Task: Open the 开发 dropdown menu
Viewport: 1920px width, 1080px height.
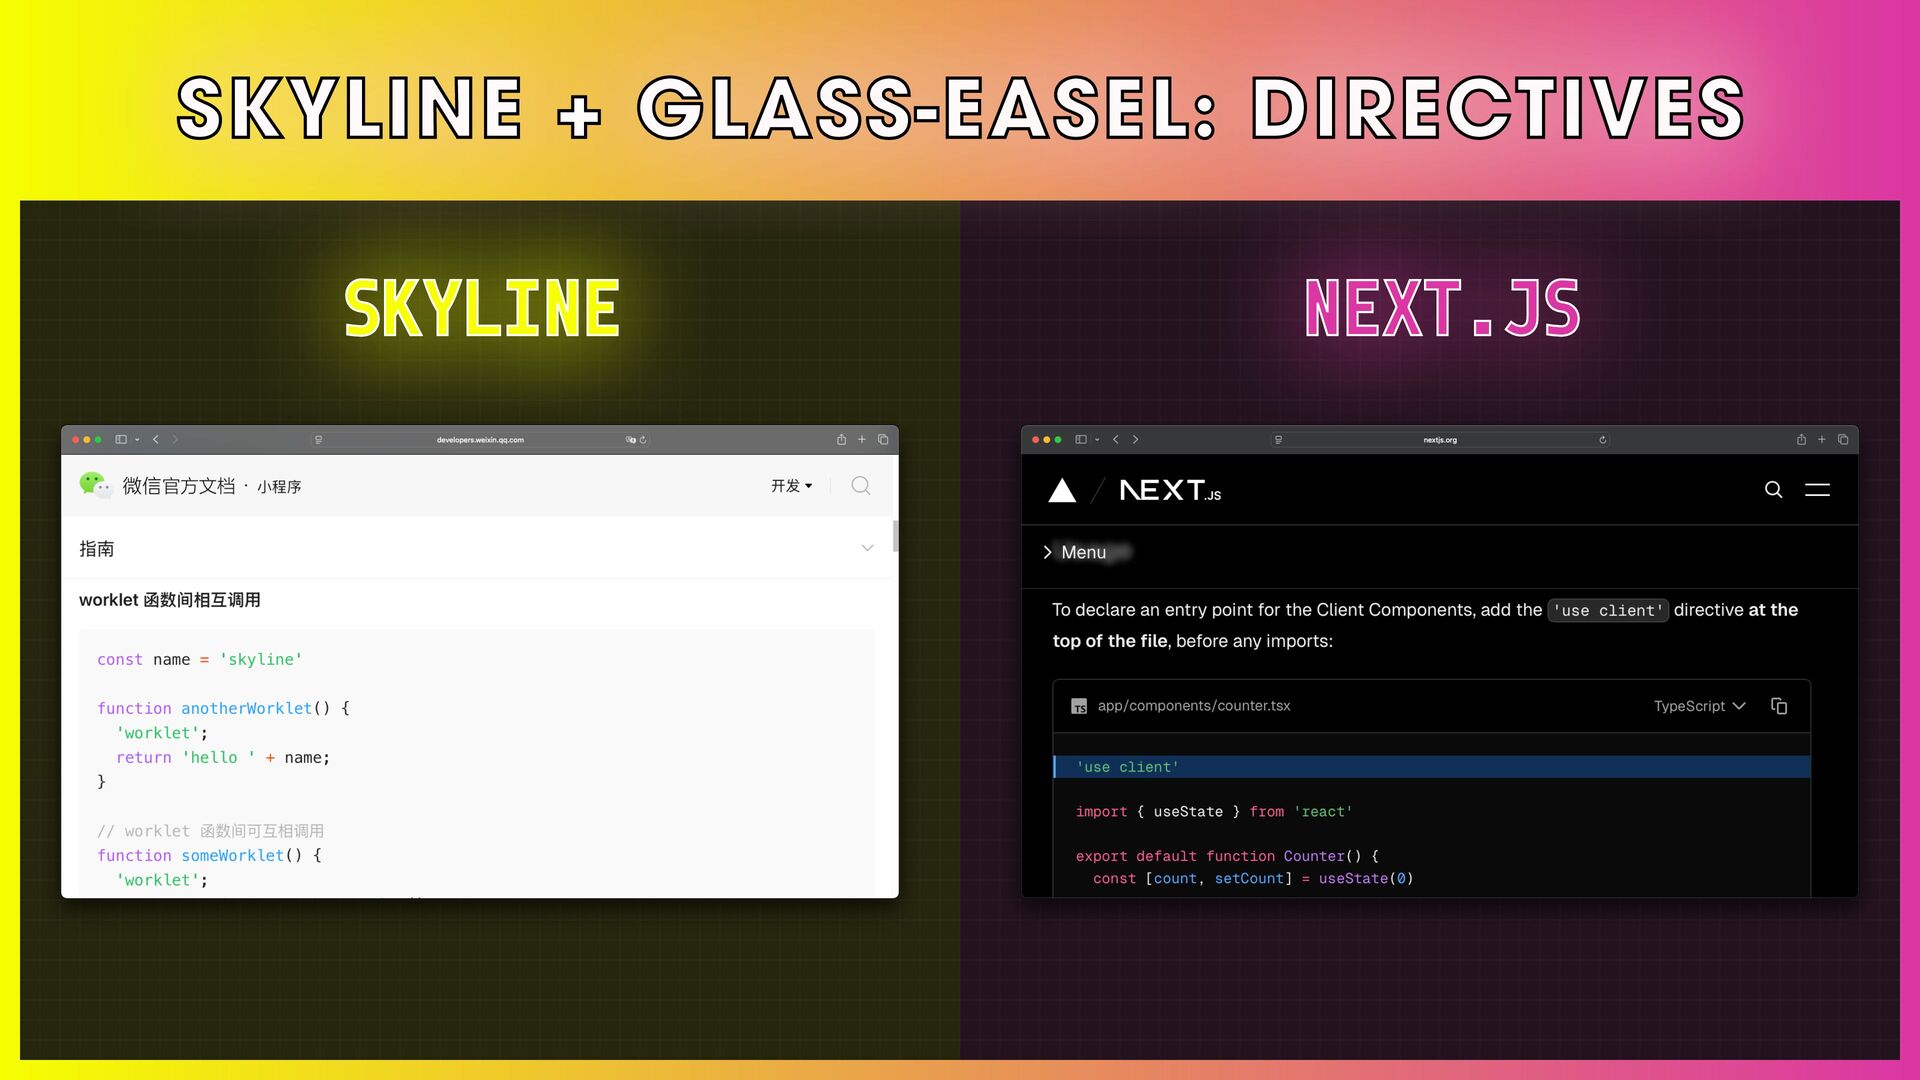Action: click(x=791, y=486)
